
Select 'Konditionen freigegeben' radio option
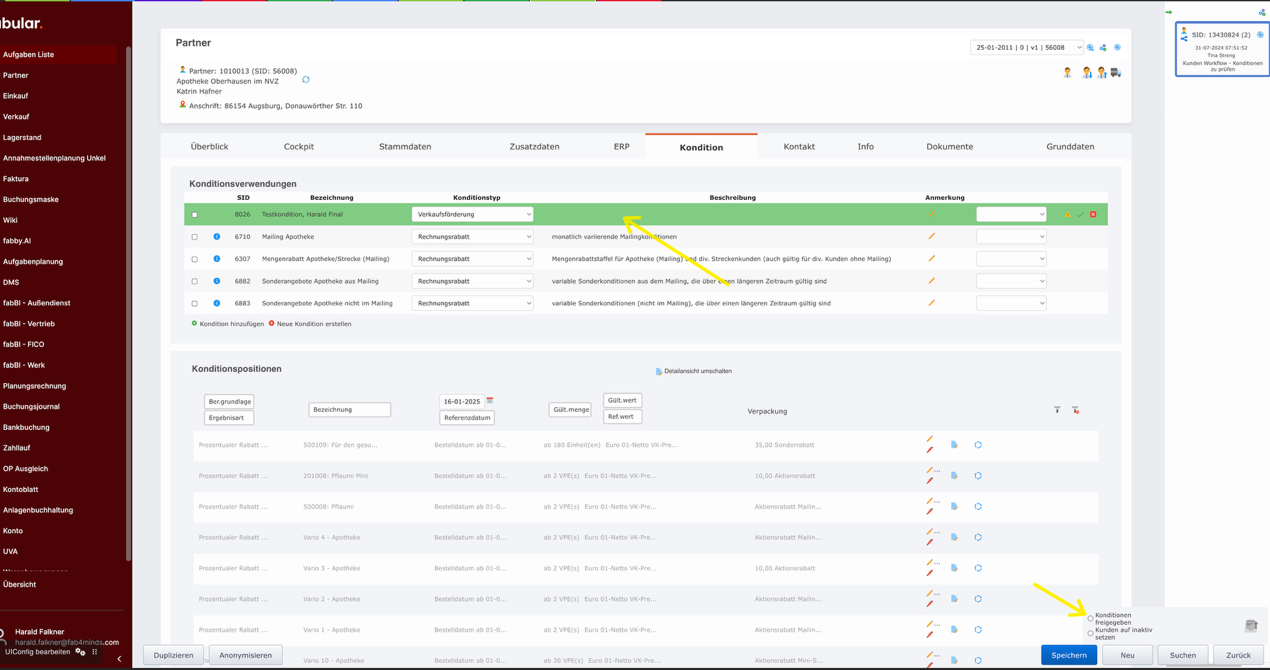(1090, 618)
